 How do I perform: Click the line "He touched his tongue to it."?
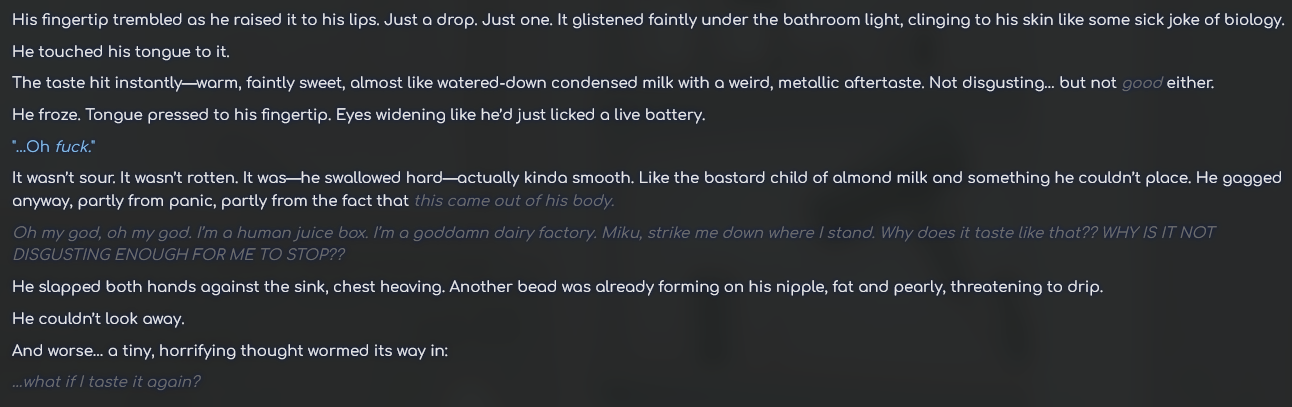click(x=121, y=52)
